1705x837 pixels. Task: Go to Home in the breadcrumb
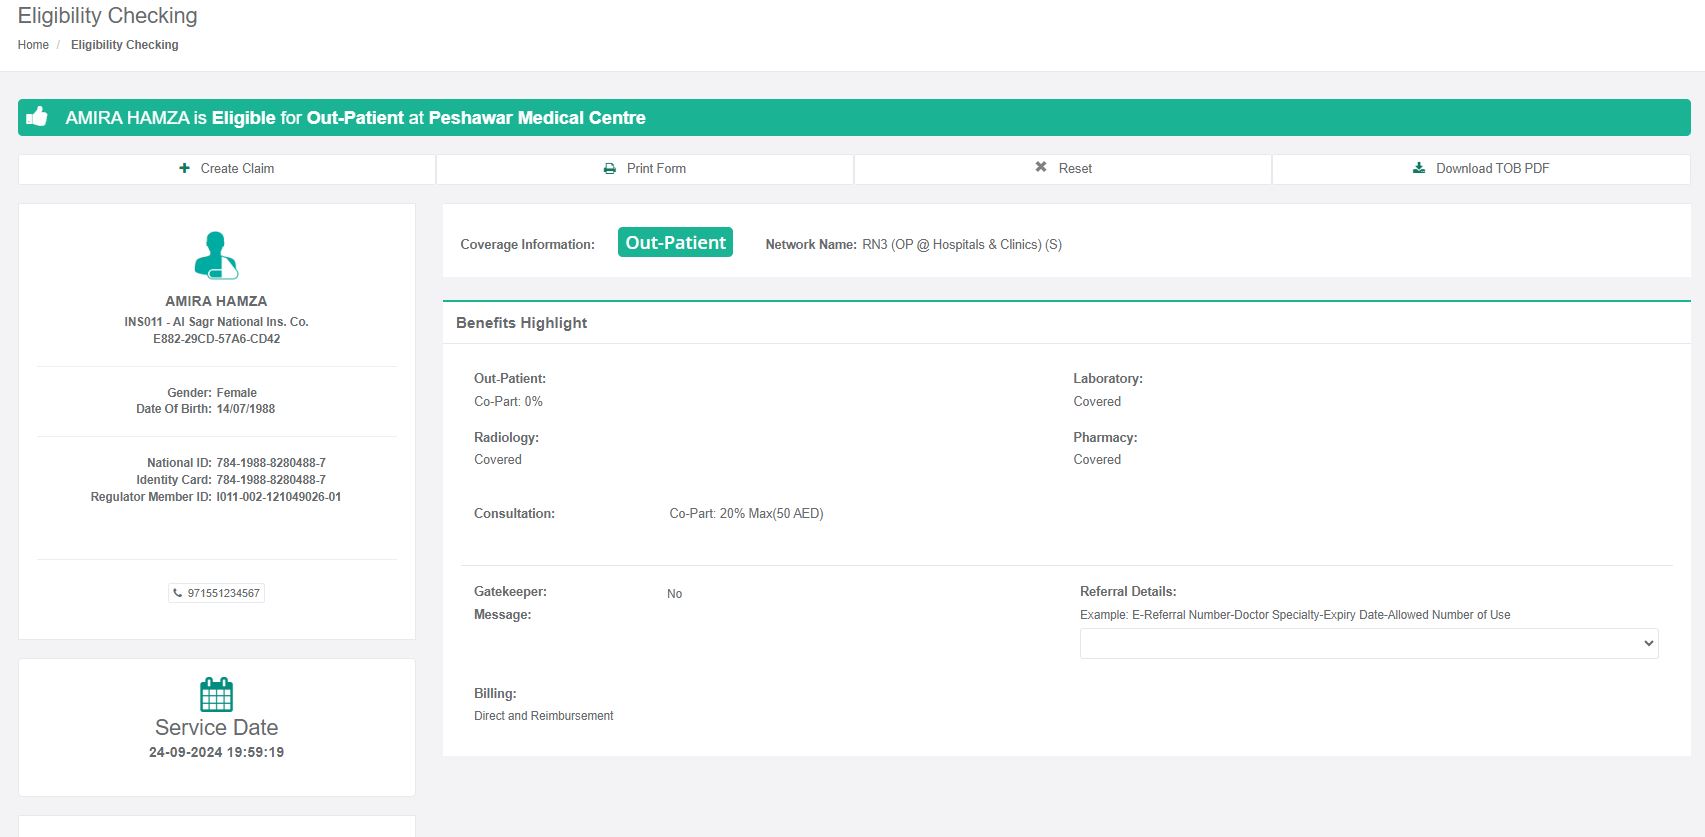(x=33, y=45)
